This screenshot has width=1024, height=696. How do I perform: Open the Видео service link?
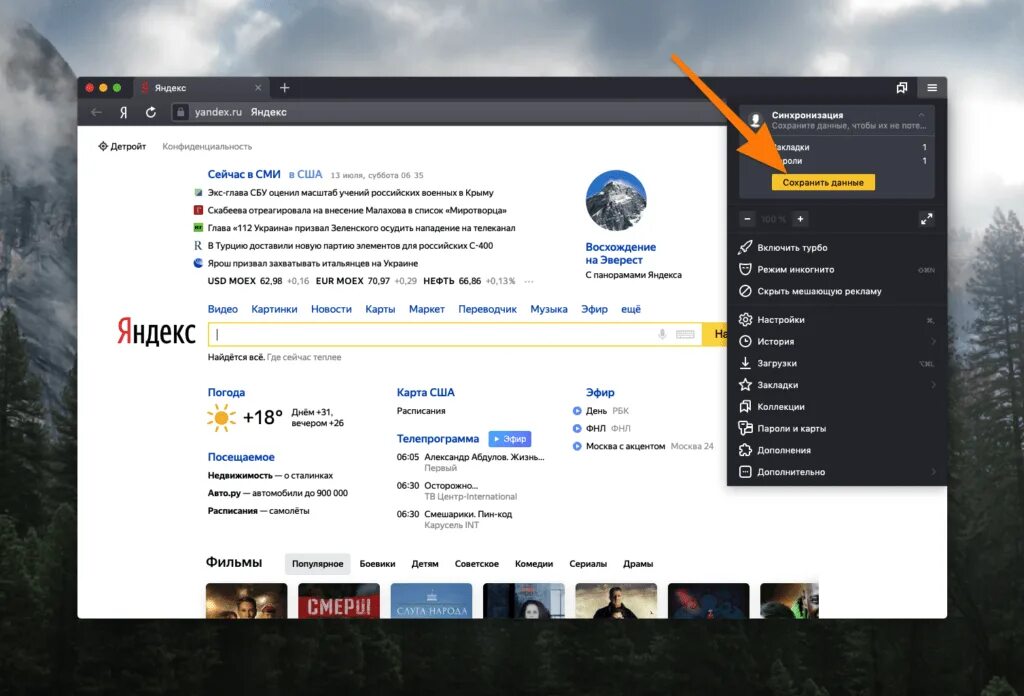coord(223,309)
